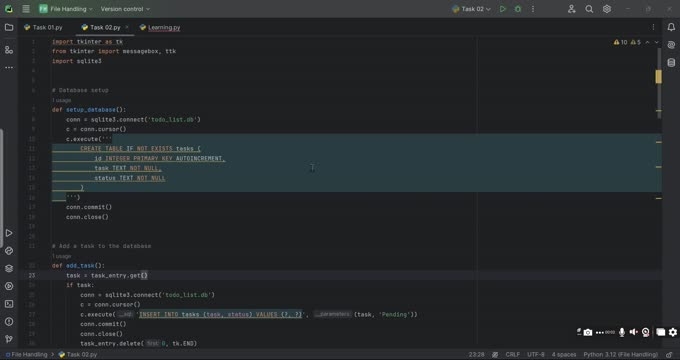Start debugging Task 02
The height and width of the screenshot is (360, 680).
pos(518,9)
